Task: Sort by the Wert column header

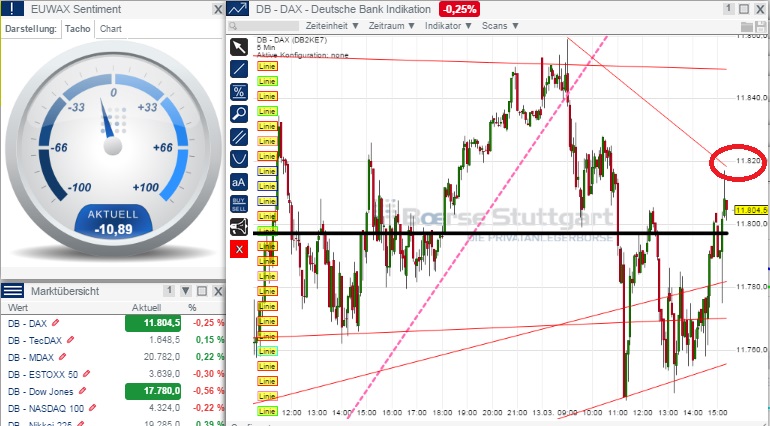Action: (18, 308)
